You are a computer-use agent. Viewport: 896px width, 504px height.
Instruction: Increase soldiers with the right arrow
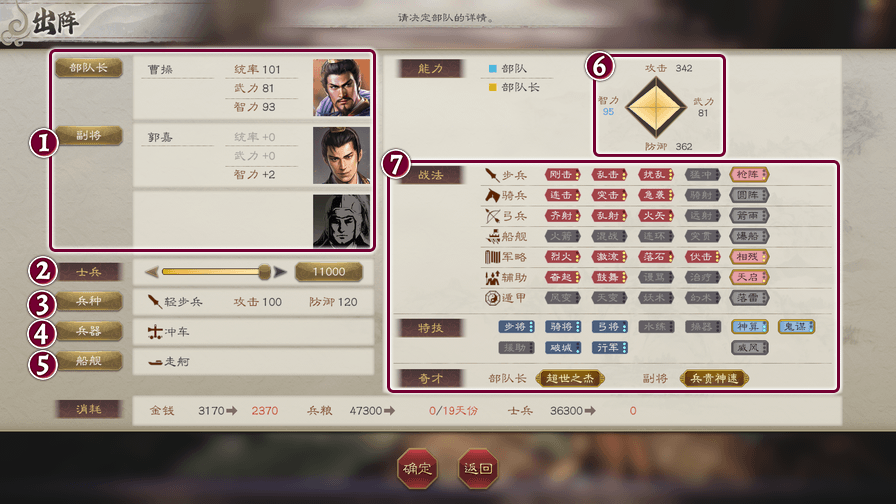click(x=280, y=272)
